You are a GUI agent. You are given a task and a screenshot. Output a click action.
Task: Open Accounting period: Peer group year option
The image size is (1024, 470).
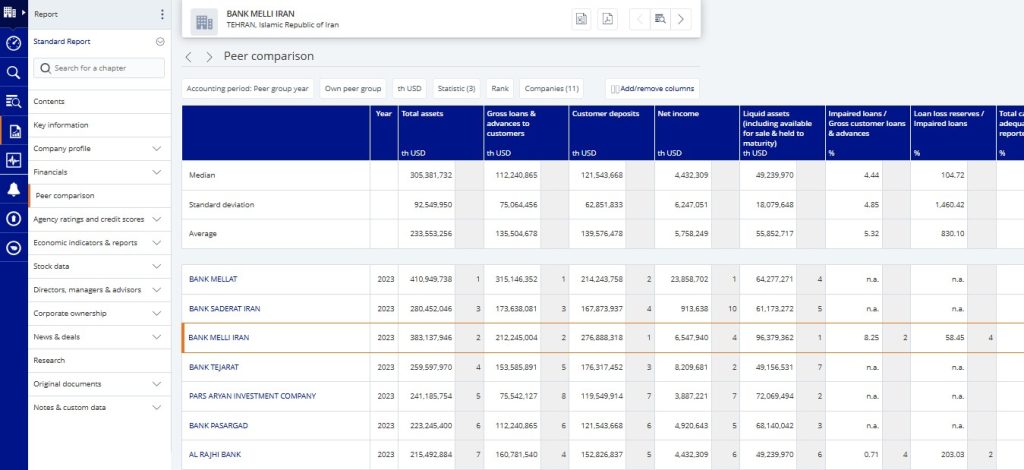click(248, 89)
